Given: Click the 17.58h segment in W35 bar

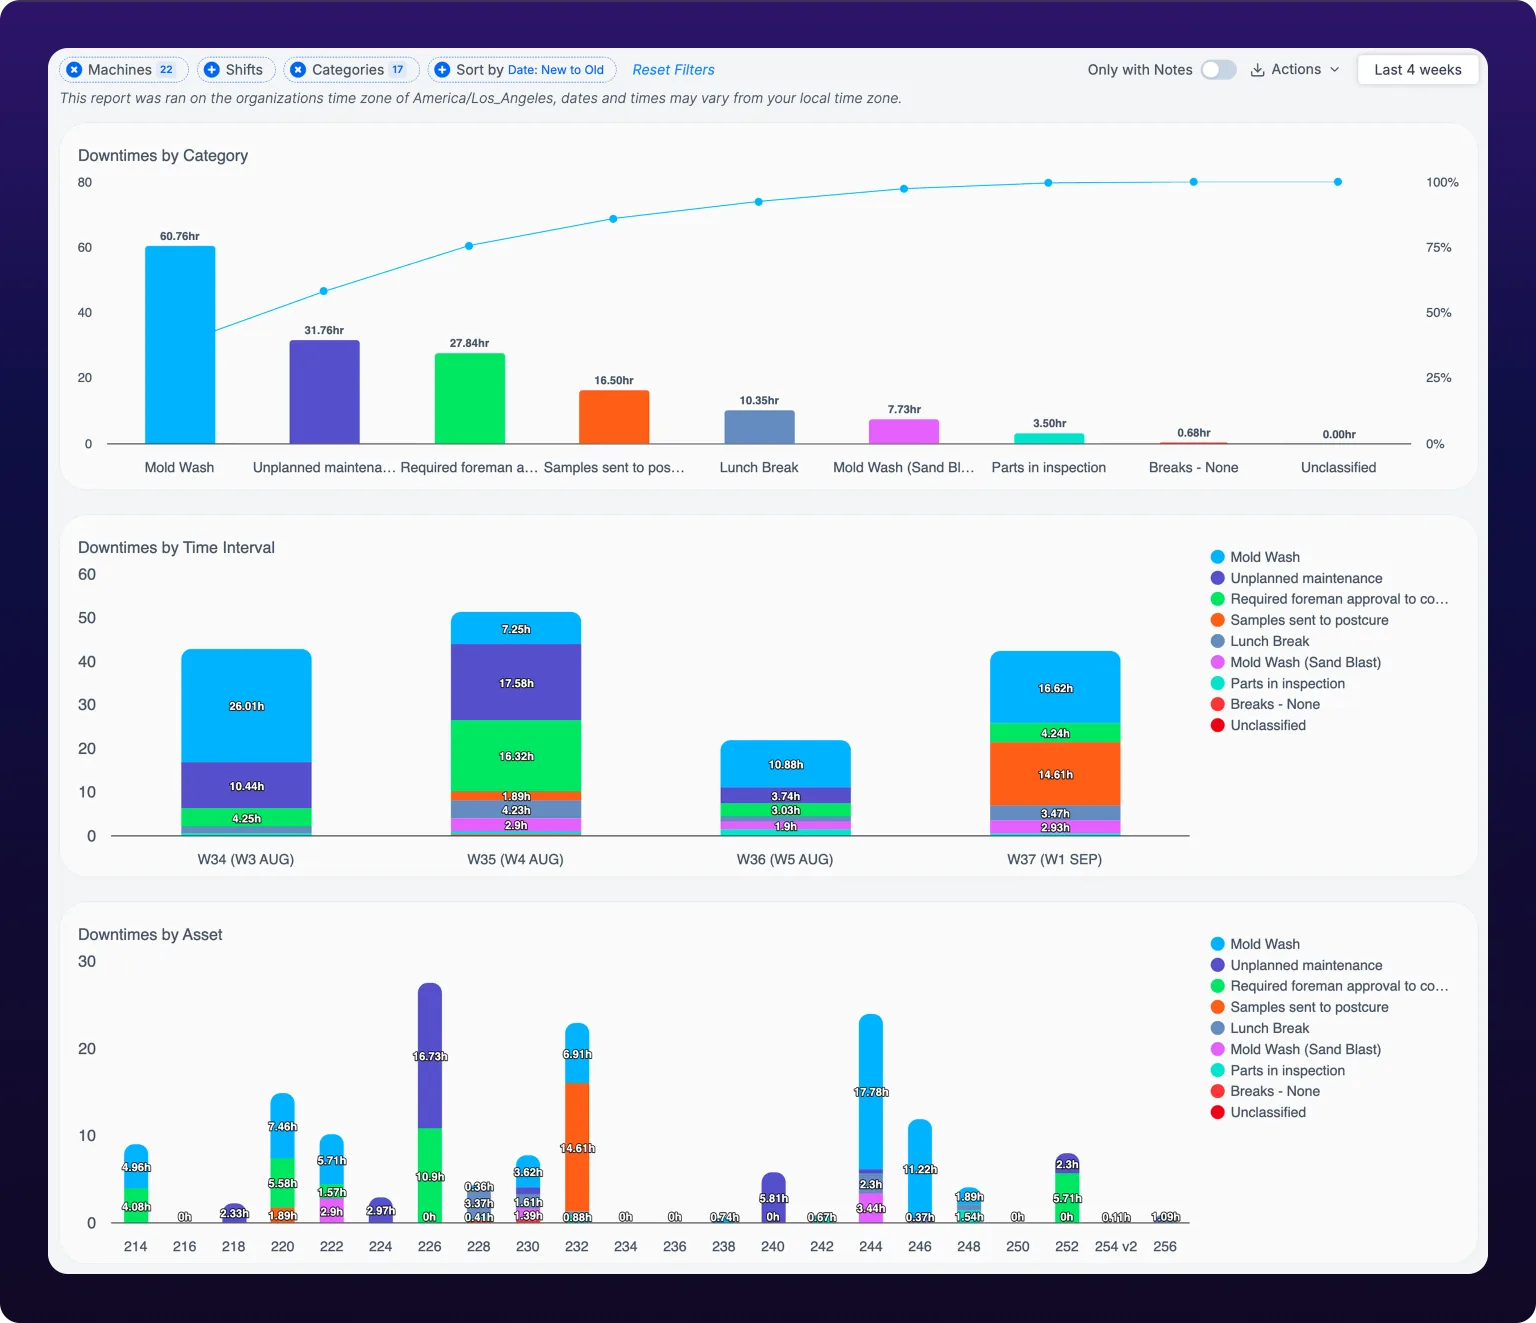Looking at the screenshot, I should pyautogui.click(x=516, y=683).
